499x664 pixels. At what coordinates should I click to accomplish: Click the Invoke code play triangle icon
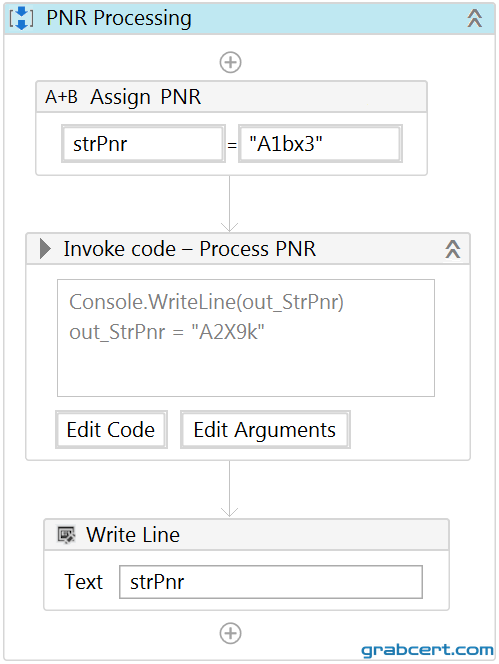coord(45,249)
